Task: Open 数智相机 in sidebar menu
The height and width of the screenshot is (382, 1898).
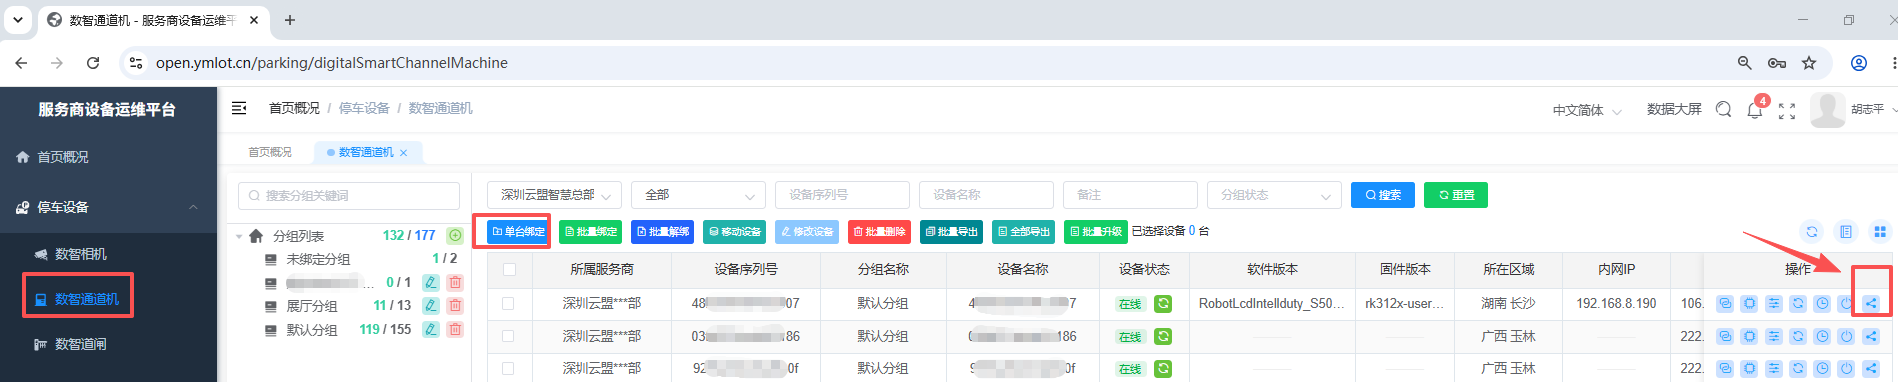Action: (81, 254)
